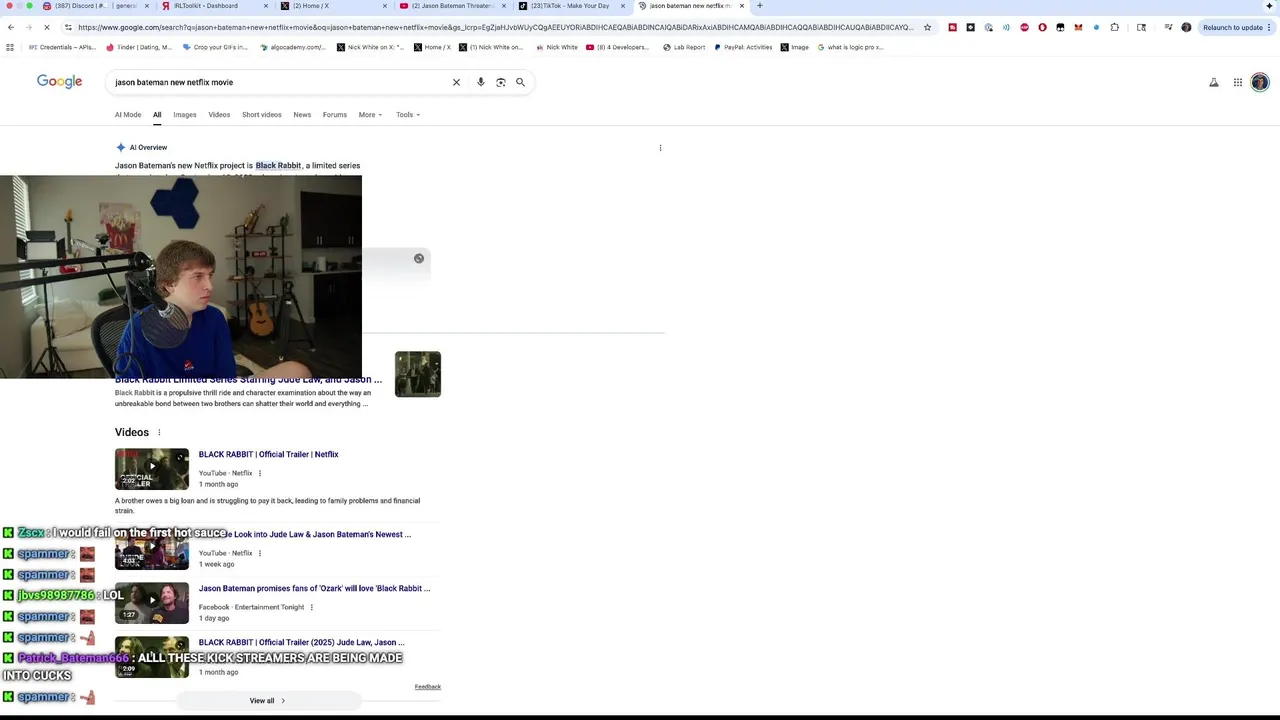Open AI Overview three-dot options
The image size is (1280, 720).
click(x=660, y=148)
